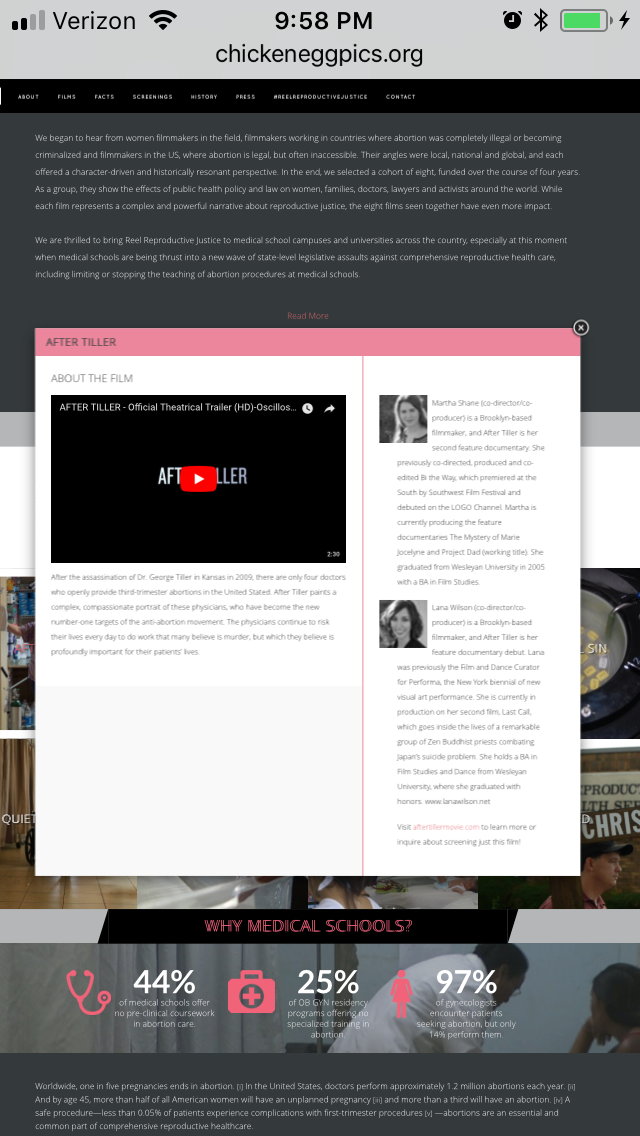
Task: Tap the medical kit icon beside 25%
Action: (x=251, y=992)
